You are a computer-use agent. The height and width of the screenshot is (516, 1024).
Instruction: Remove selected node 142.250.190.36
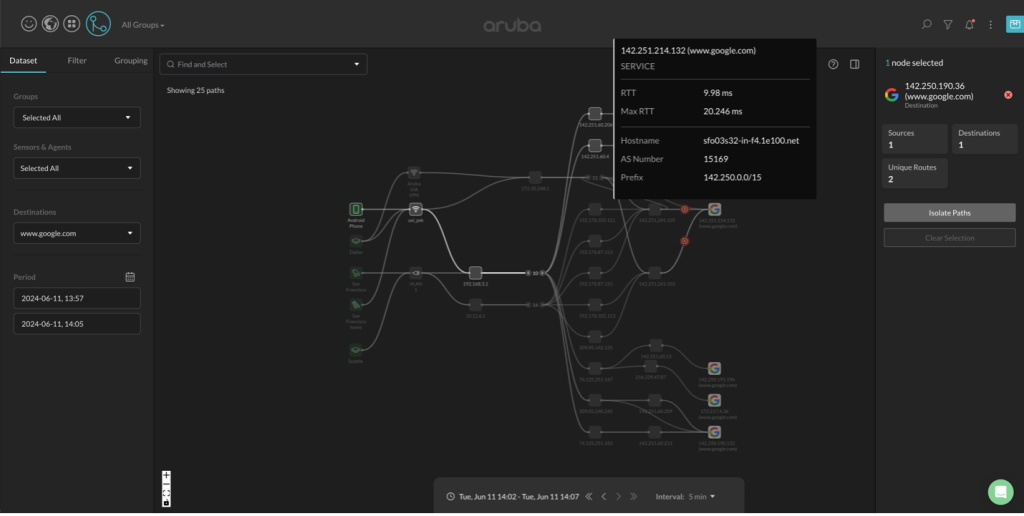click(1008, 95)
